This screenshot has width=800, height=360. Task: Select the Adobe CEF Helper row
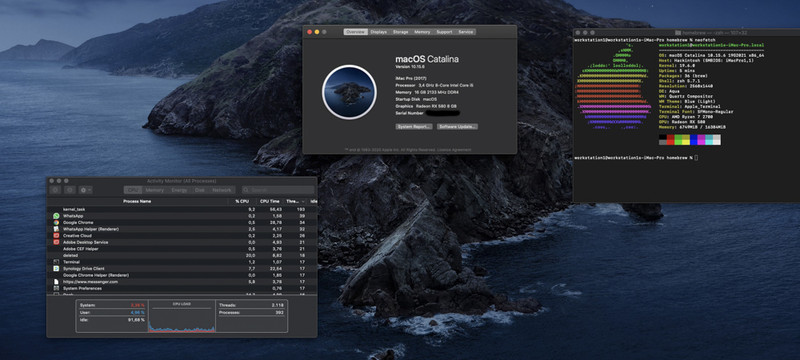click(182, 249)
